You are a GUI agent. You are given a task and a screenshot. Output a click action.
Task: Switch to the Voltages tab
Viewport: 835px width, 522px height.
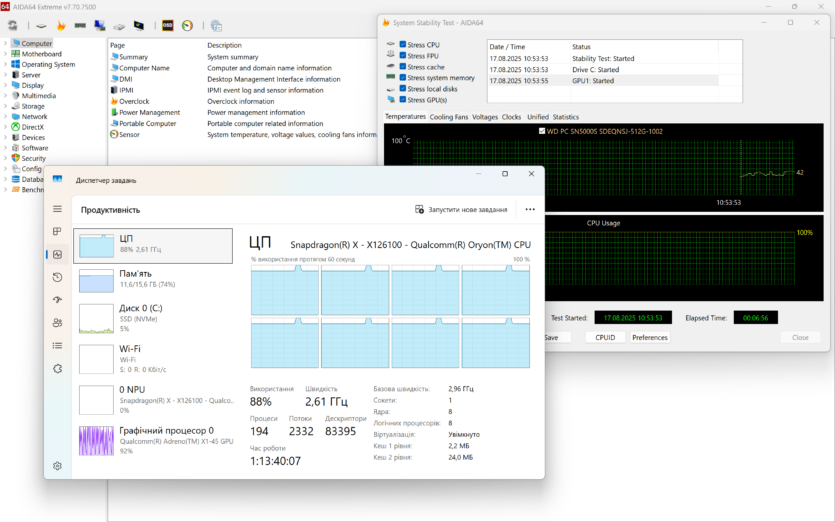coord(485,117)
